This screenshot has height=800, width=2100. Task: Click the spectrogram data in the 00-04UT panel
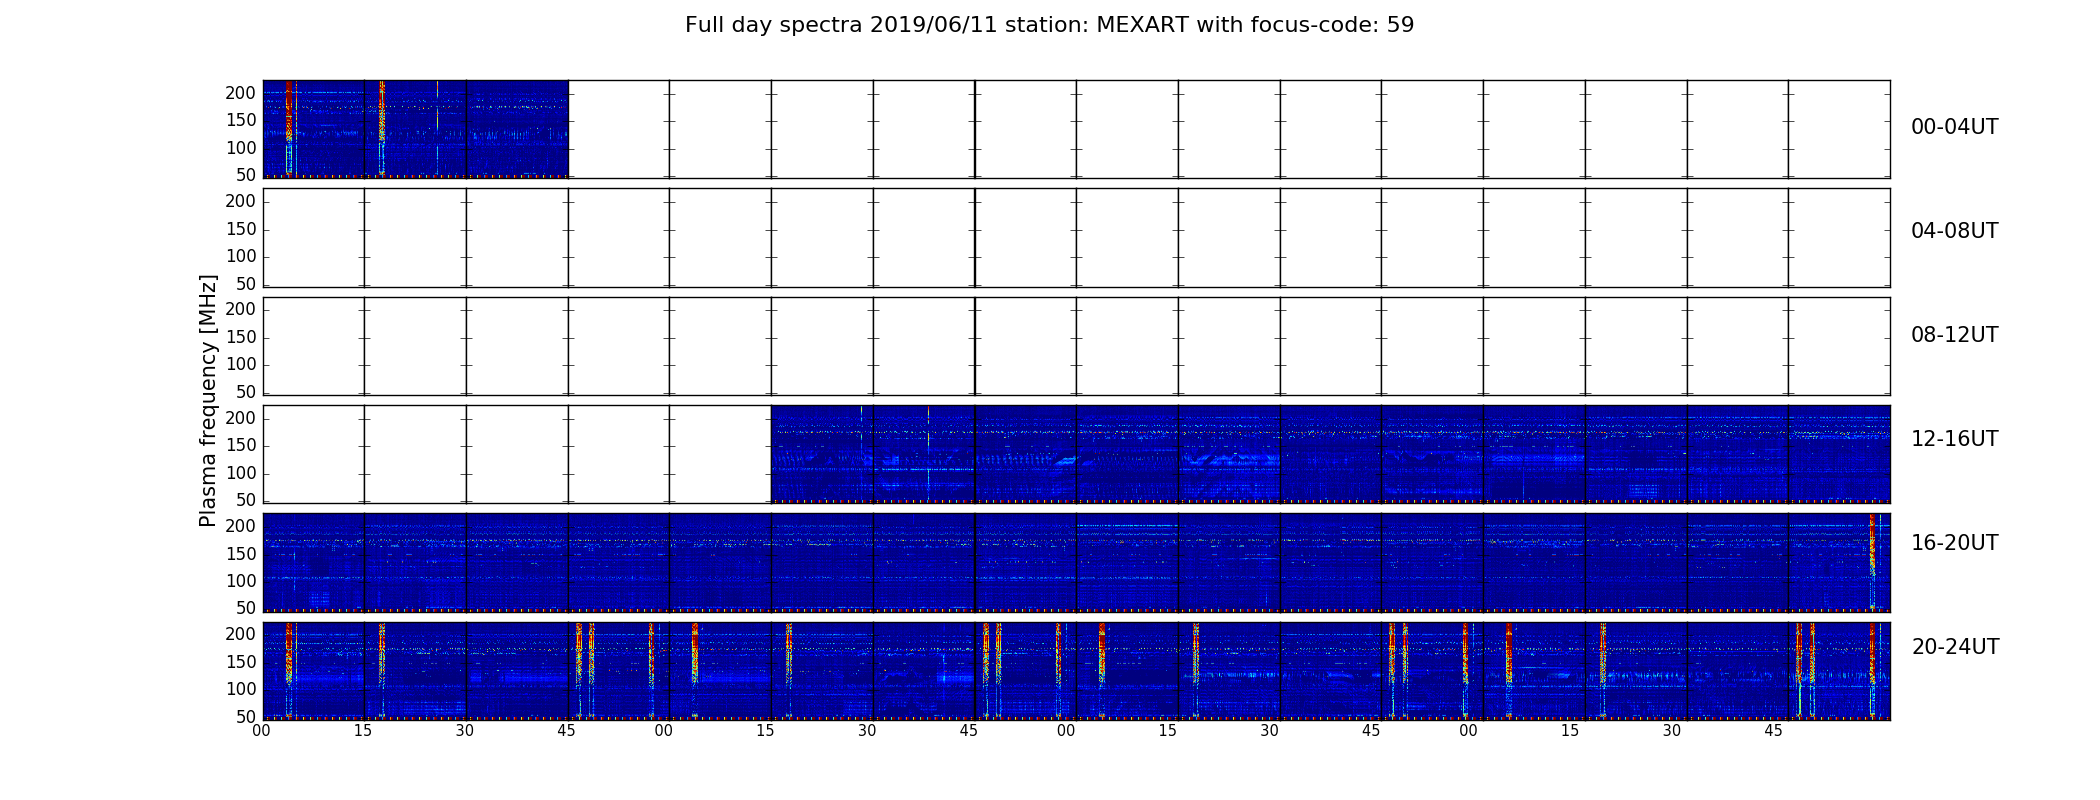pos(416,129)
